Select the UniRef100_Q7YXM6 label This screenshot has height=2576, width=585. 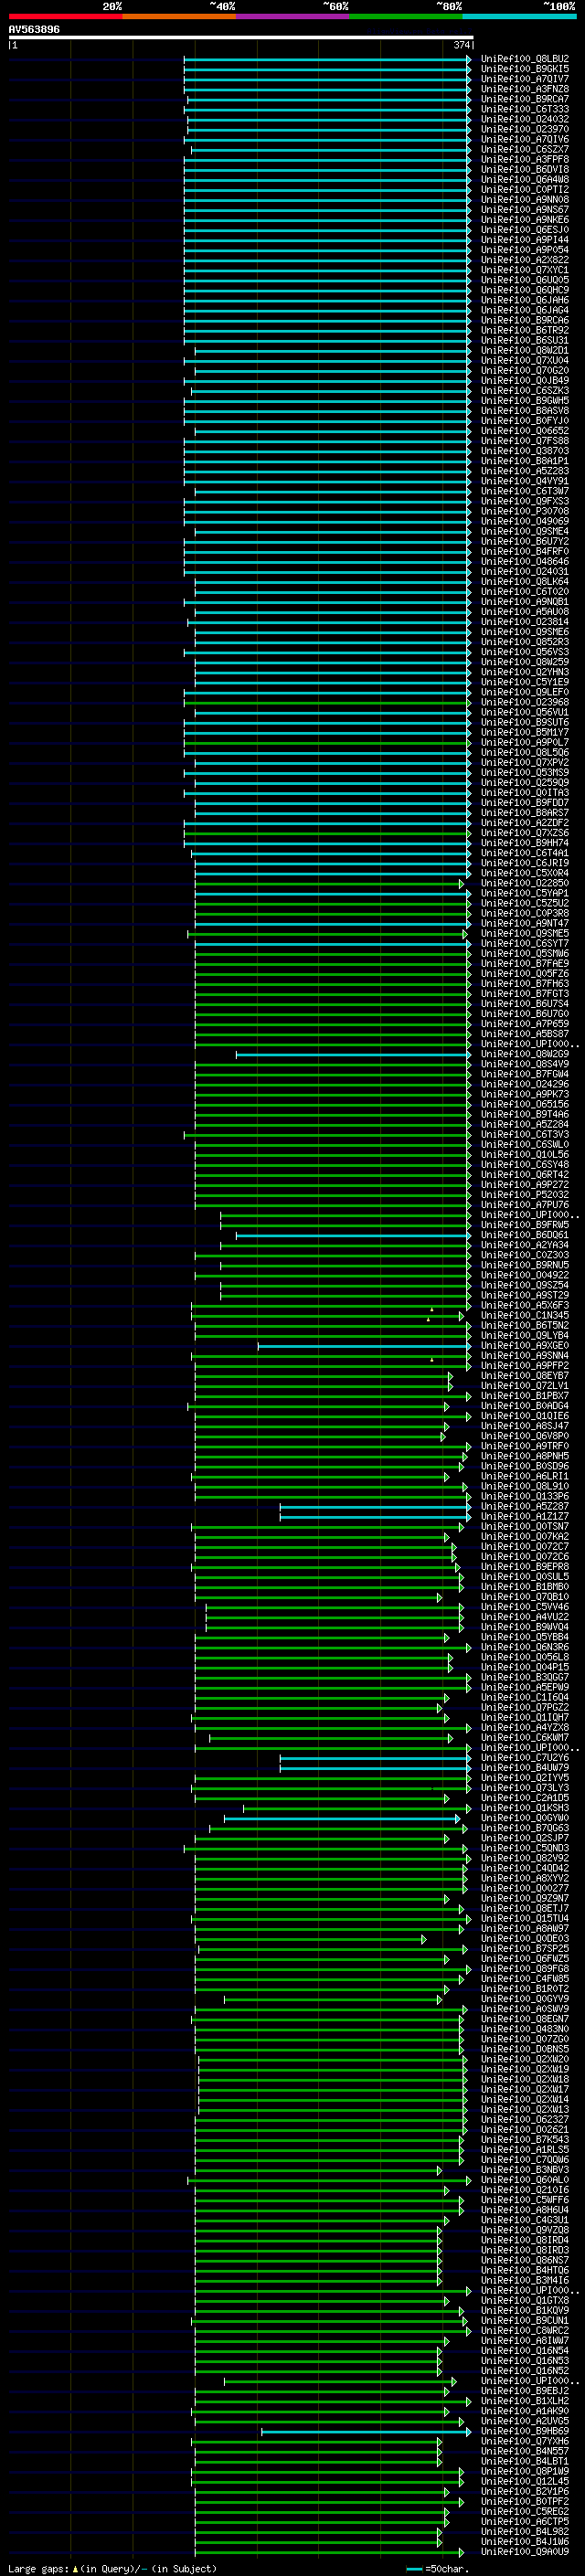(x=524, y=2441)
